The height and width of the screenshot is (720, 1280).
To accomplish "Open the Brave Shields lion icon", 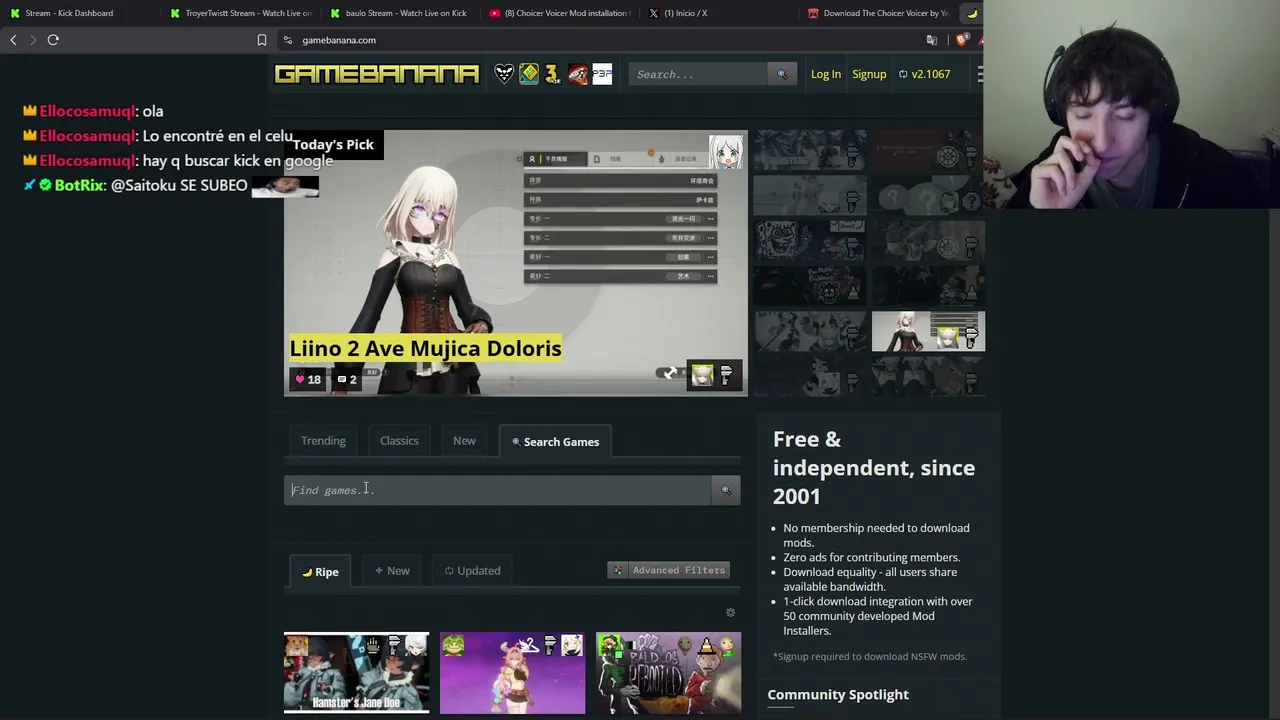I will 962,40.
